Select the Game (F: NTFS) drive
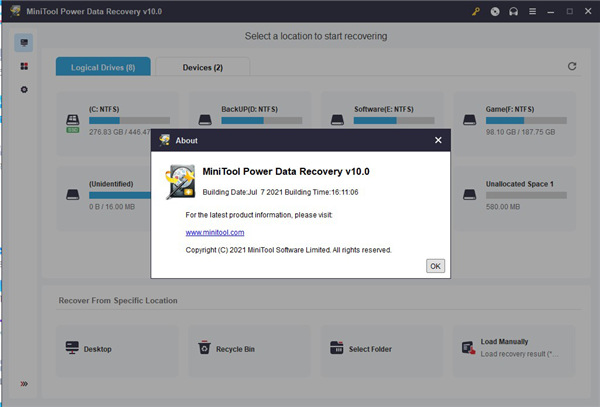Image resolution: width=600 pixels, height=407 pixels. pos(515,118)
